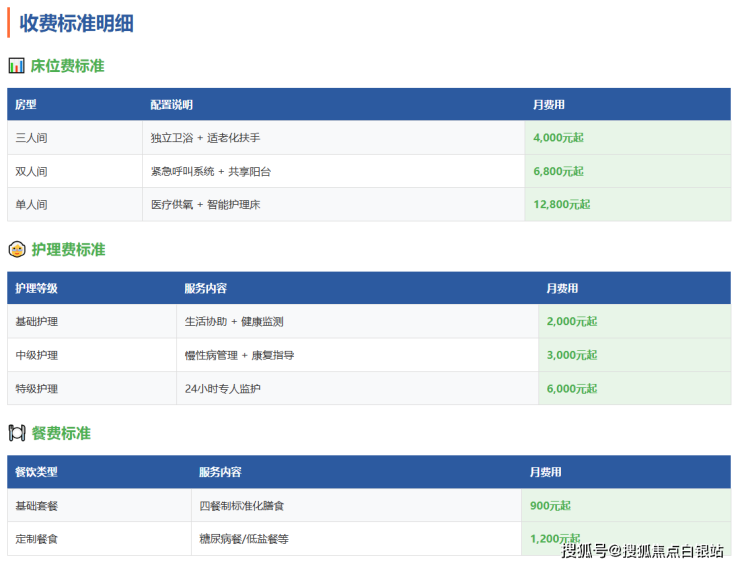
Task: Click the 护理费标准 section heading
Action: click(x=68, y=249)
